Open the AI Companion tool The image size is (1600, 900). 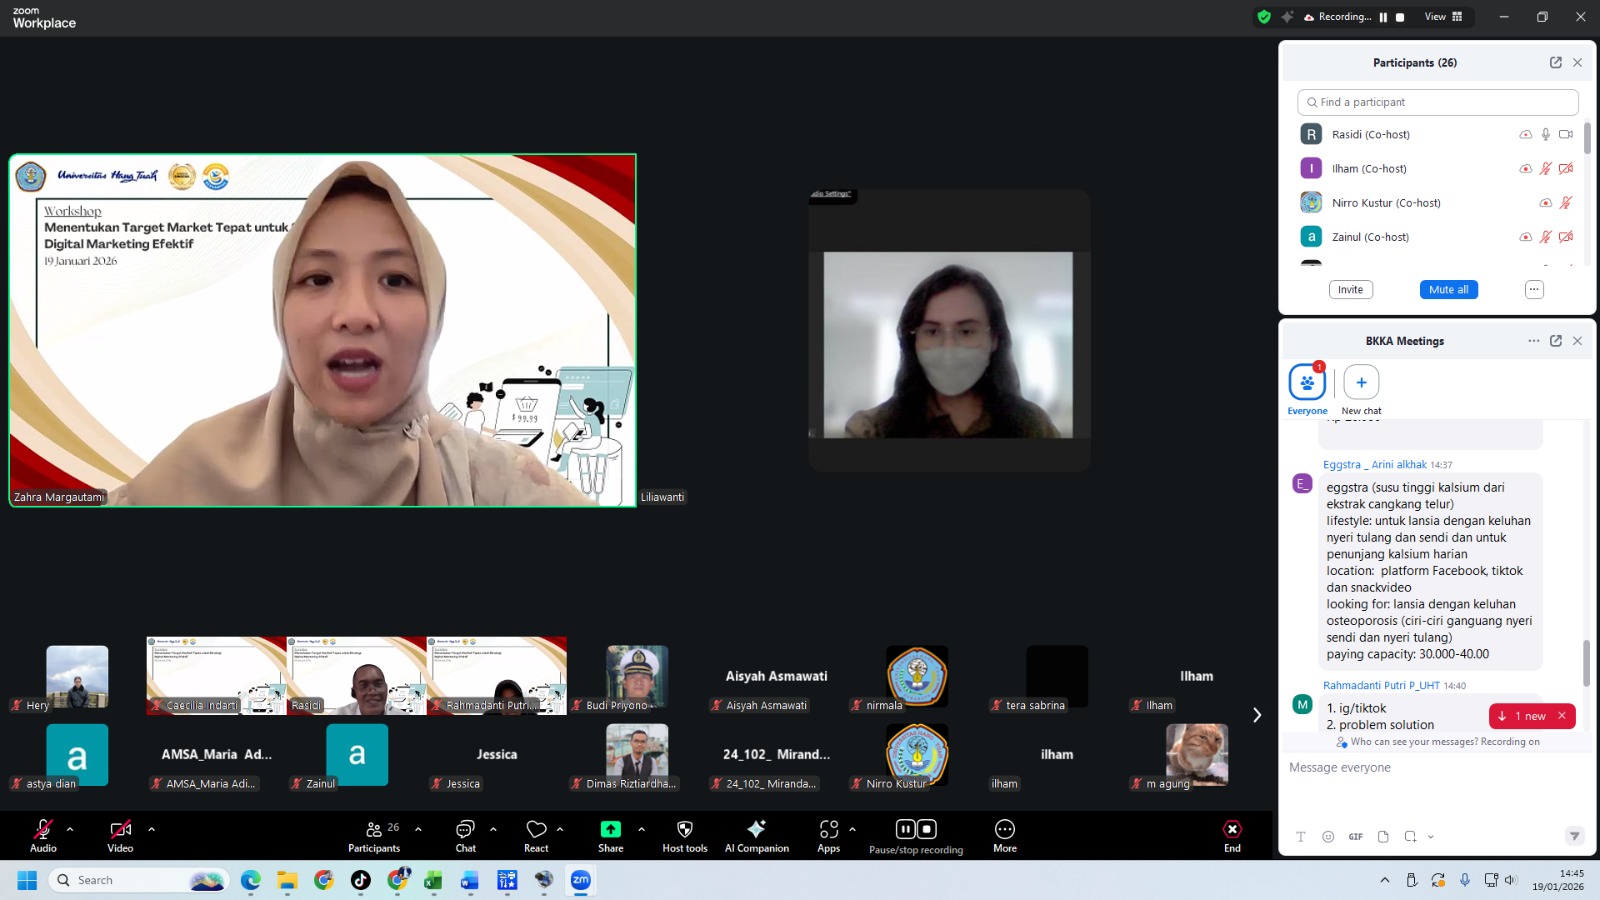756,830
